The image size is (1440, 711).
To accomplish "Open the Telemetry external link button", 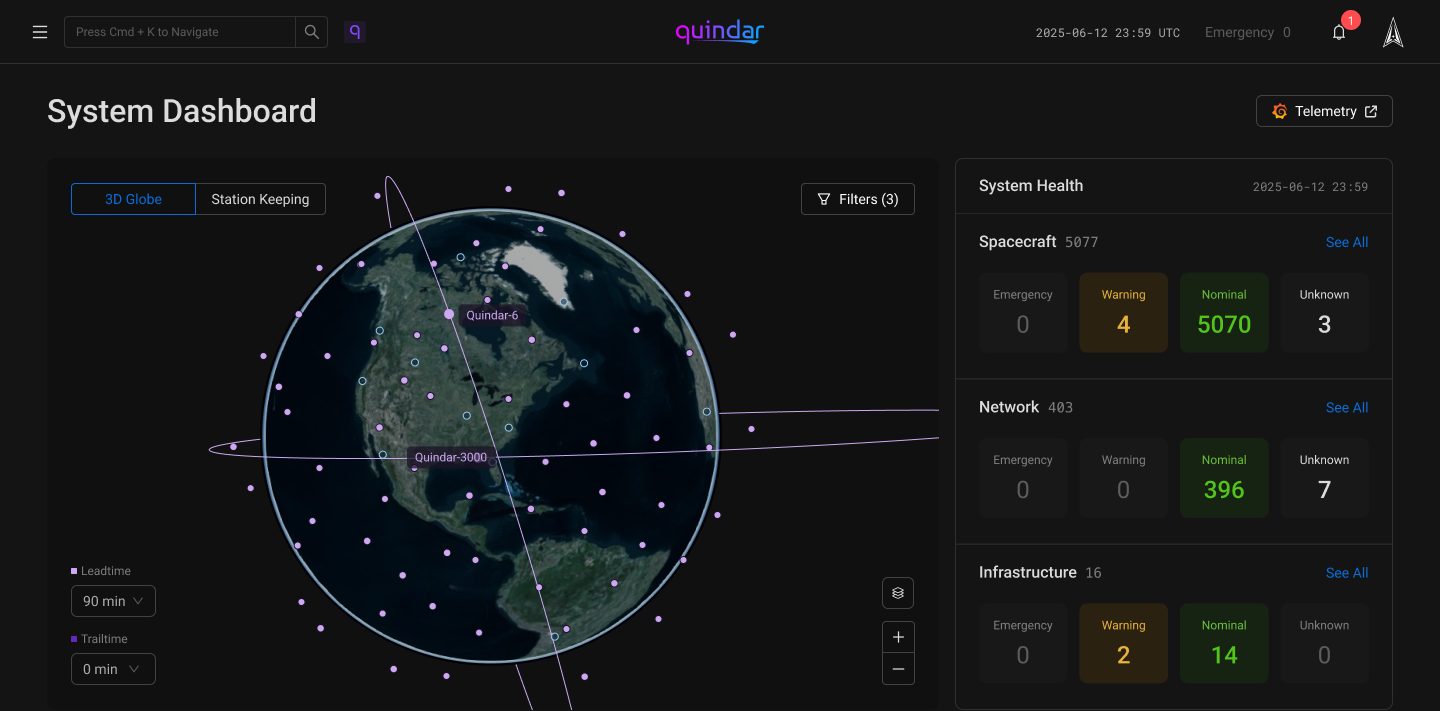I will tap(1324, 111).
